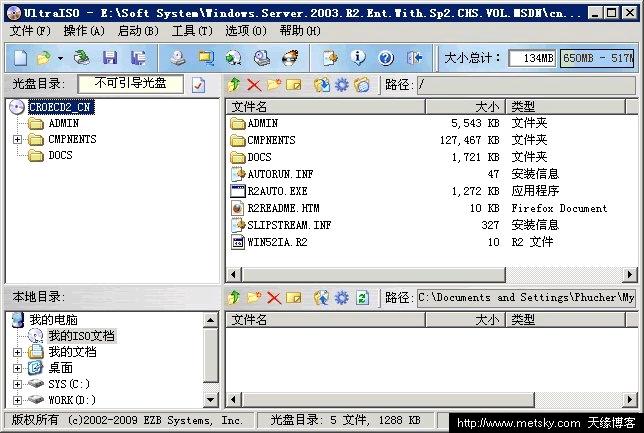
Task: Click the Open CD/DVD icon with green arrow
Action: click(x=81, y=58)
